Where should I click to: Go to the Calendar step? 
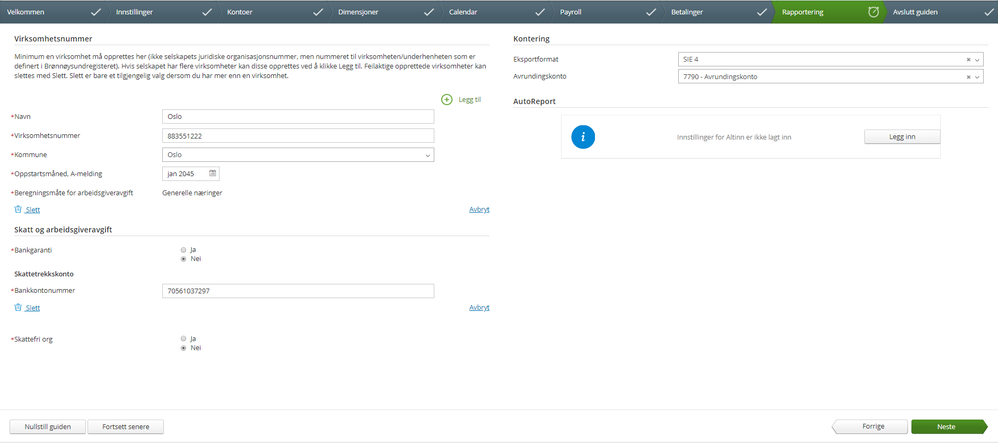(495, 12)
